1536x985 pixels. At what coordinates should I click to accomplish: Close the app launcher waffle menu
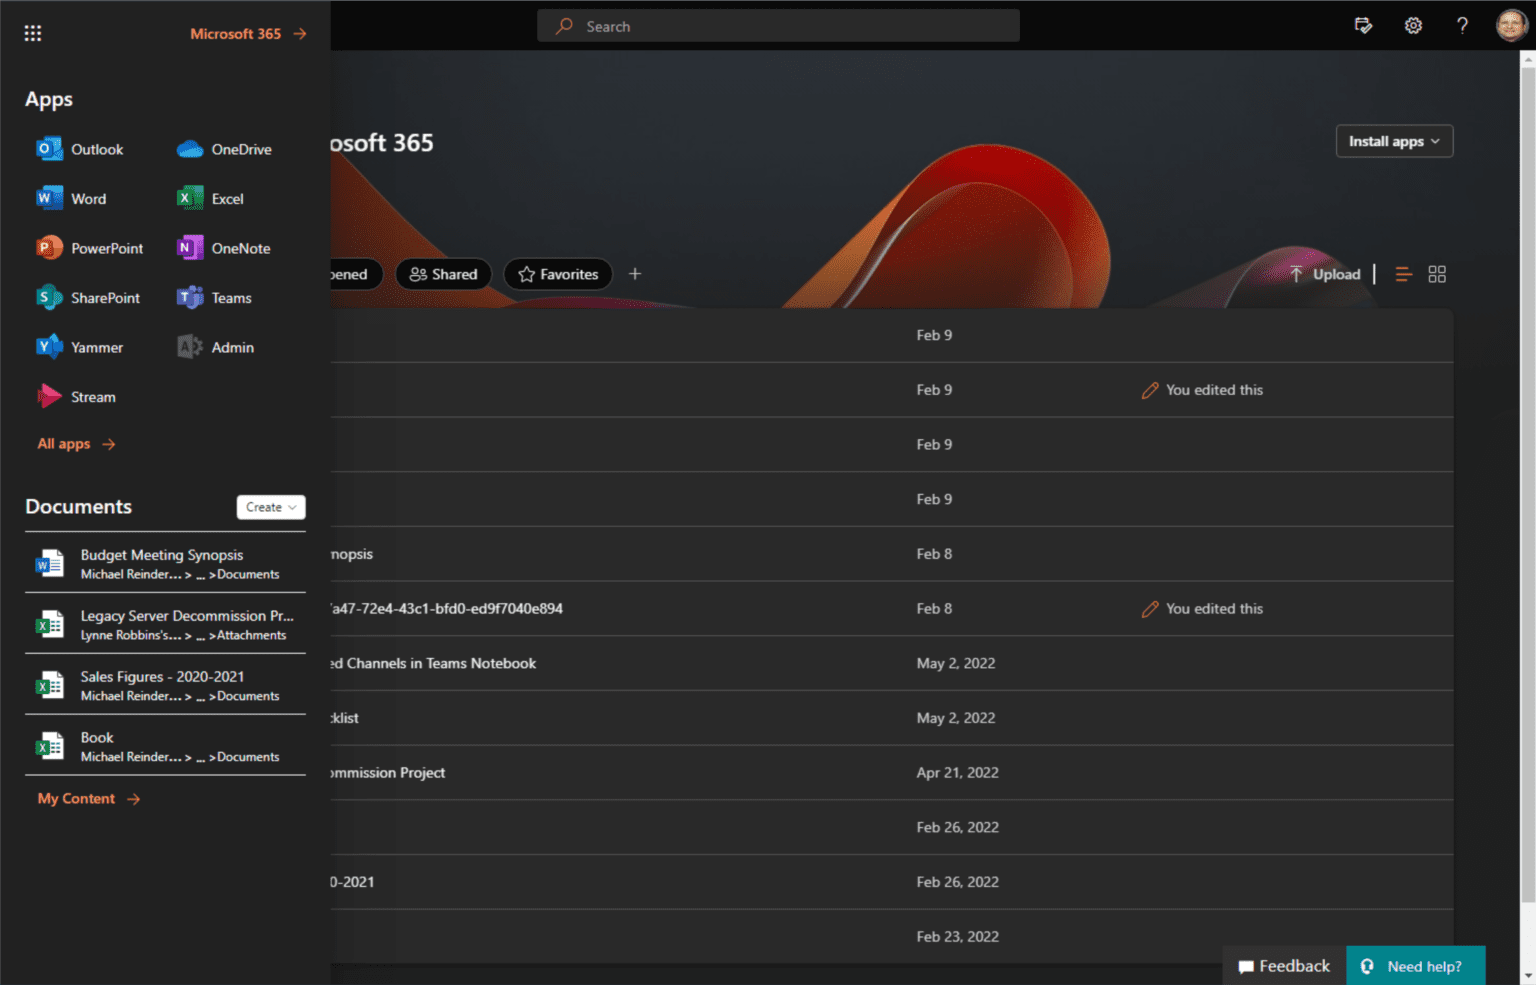(33, 33)
